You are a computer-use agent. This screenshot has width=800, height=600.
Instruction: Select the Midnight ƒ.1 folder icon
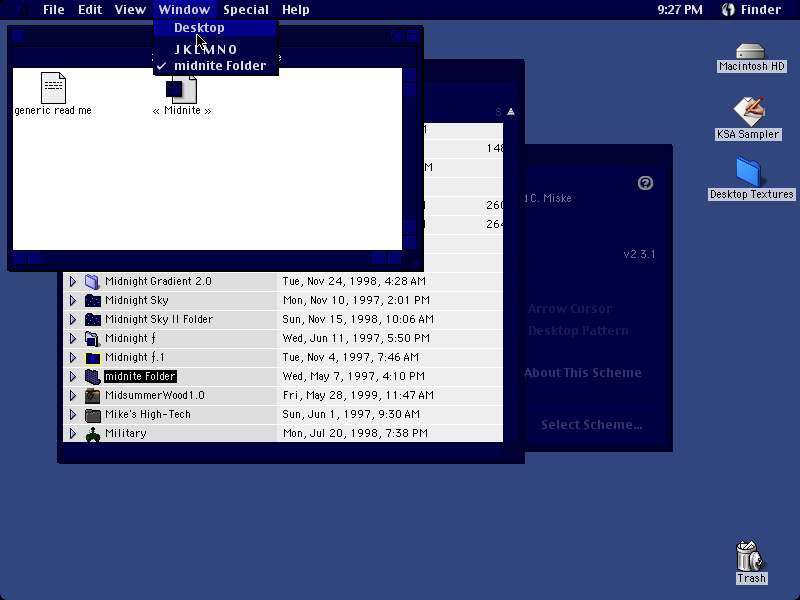(x=92, y=358)
